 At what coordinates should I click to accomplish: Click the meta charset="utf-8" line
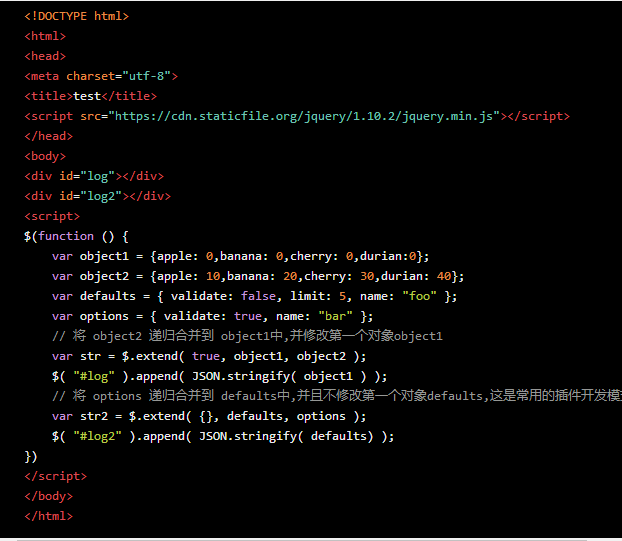tap(101, 76)
